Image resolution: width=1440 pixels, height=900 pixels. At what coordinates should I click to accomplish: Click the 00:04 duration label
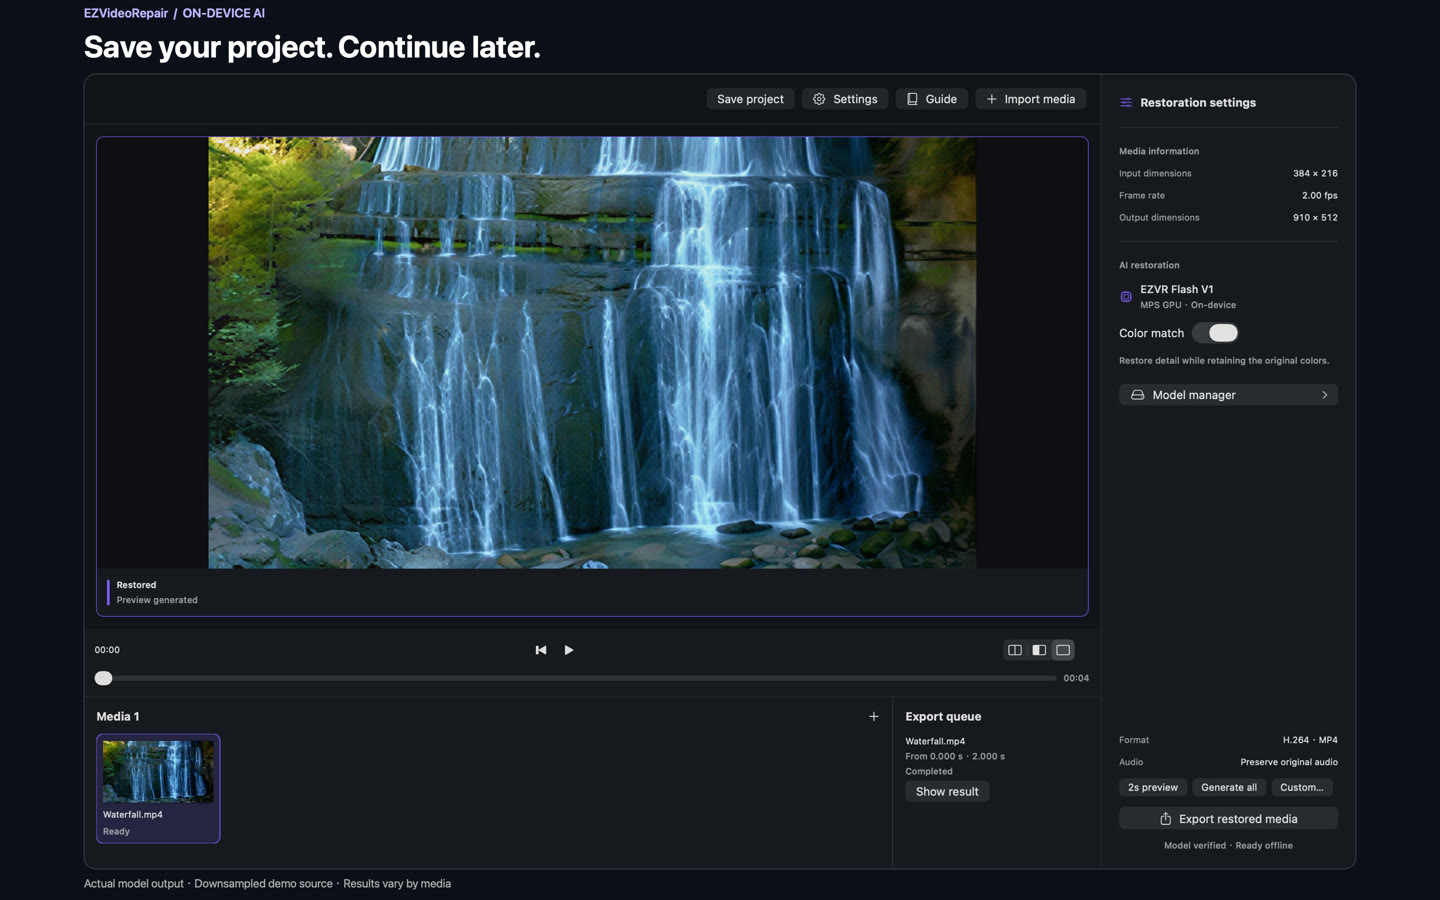tap(1076, 678)
